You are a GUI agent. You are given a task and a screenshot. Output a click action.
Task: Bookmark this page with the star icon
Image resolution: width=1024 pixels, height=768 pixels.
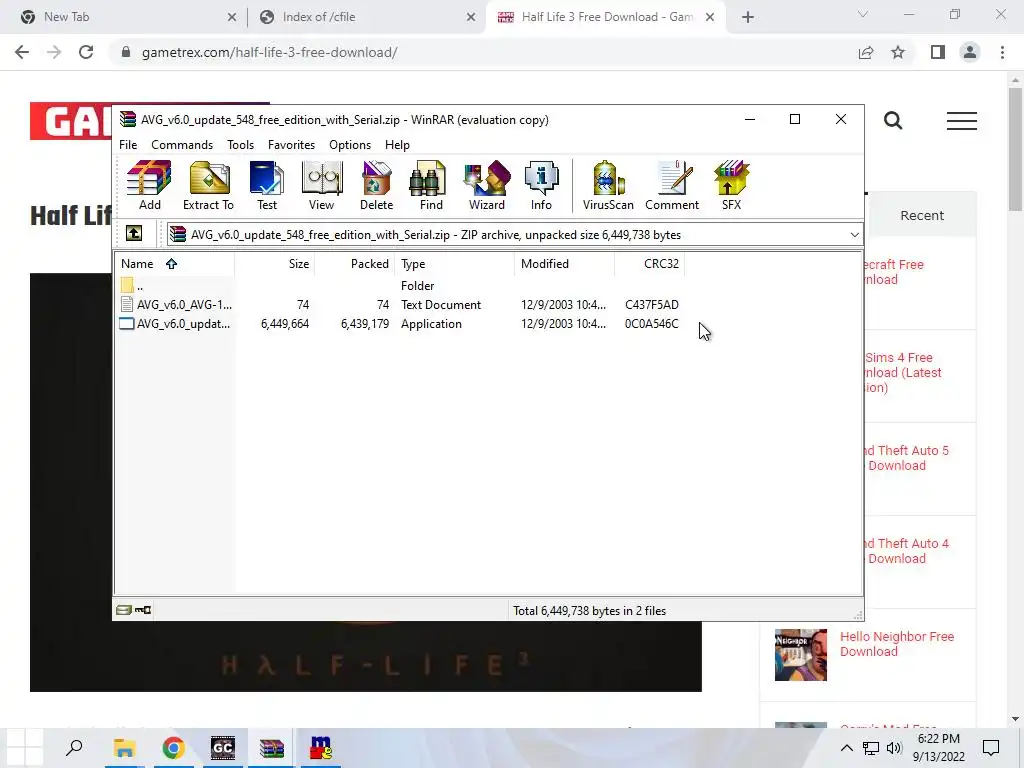(898, 52)
